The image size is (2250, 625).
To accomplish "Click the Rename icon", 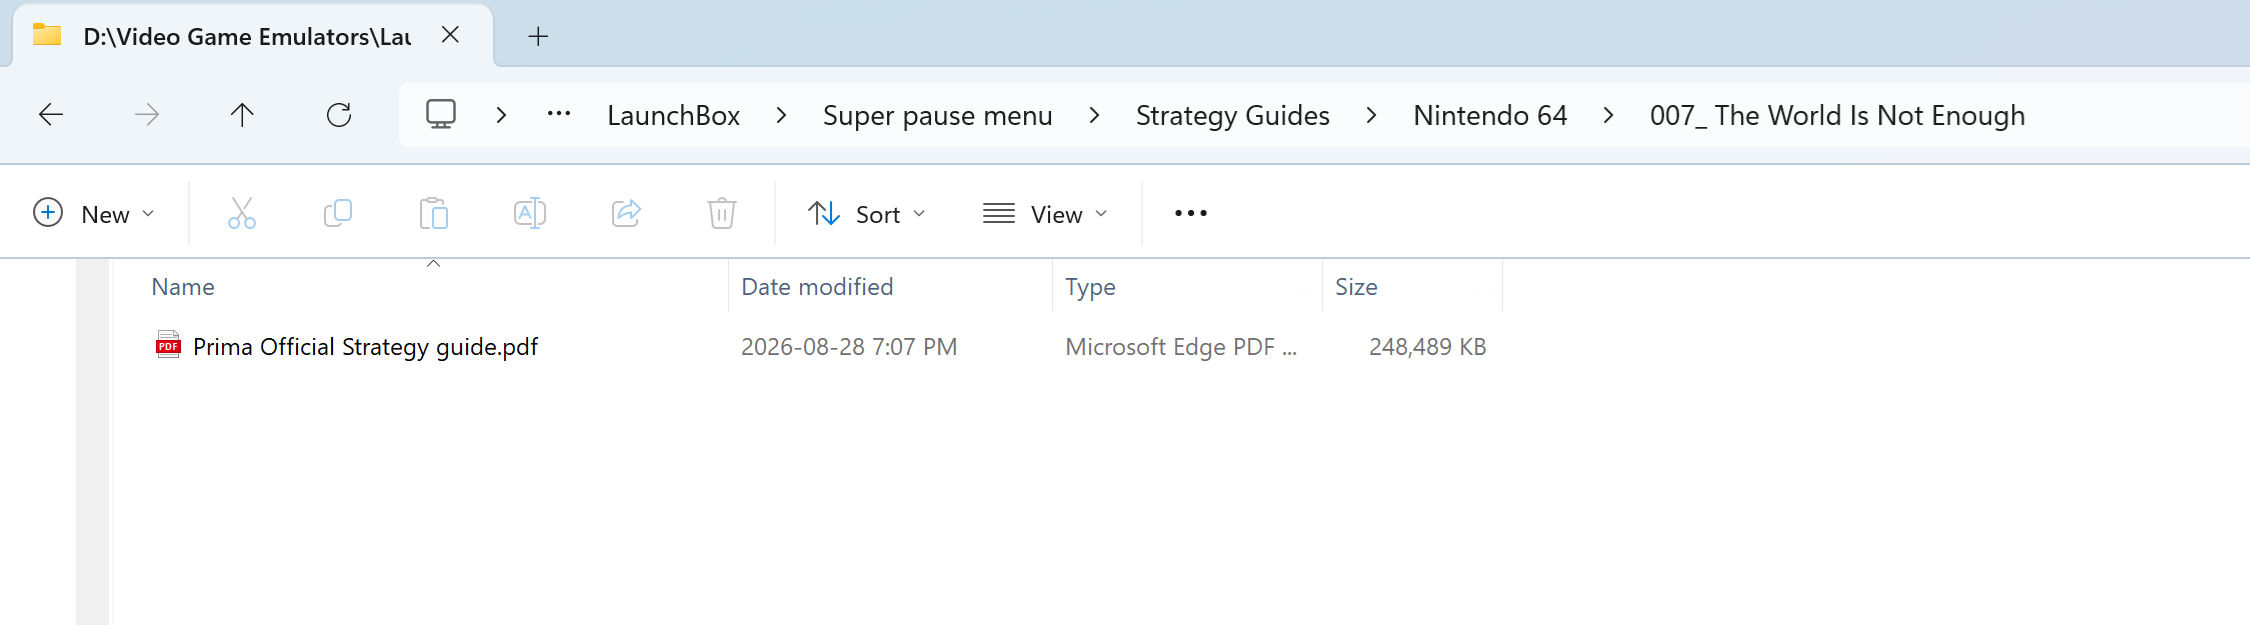I will tap(530, 213).
